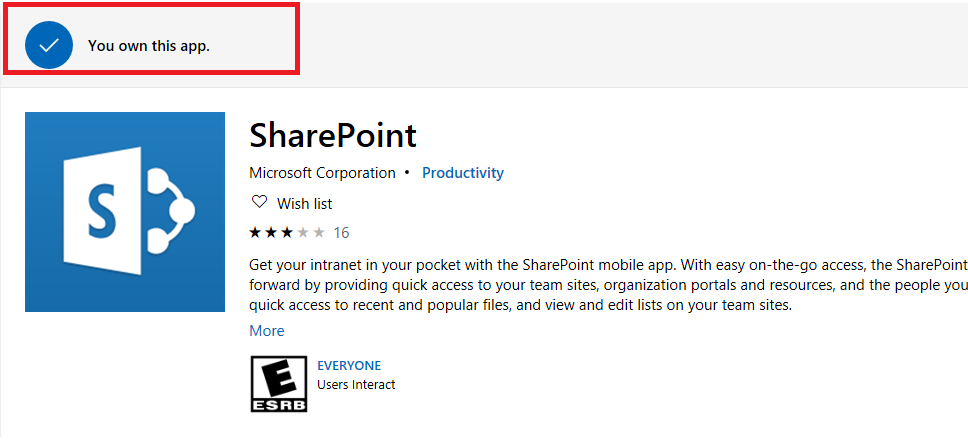Click the app description paragraph

pos(608,285)
